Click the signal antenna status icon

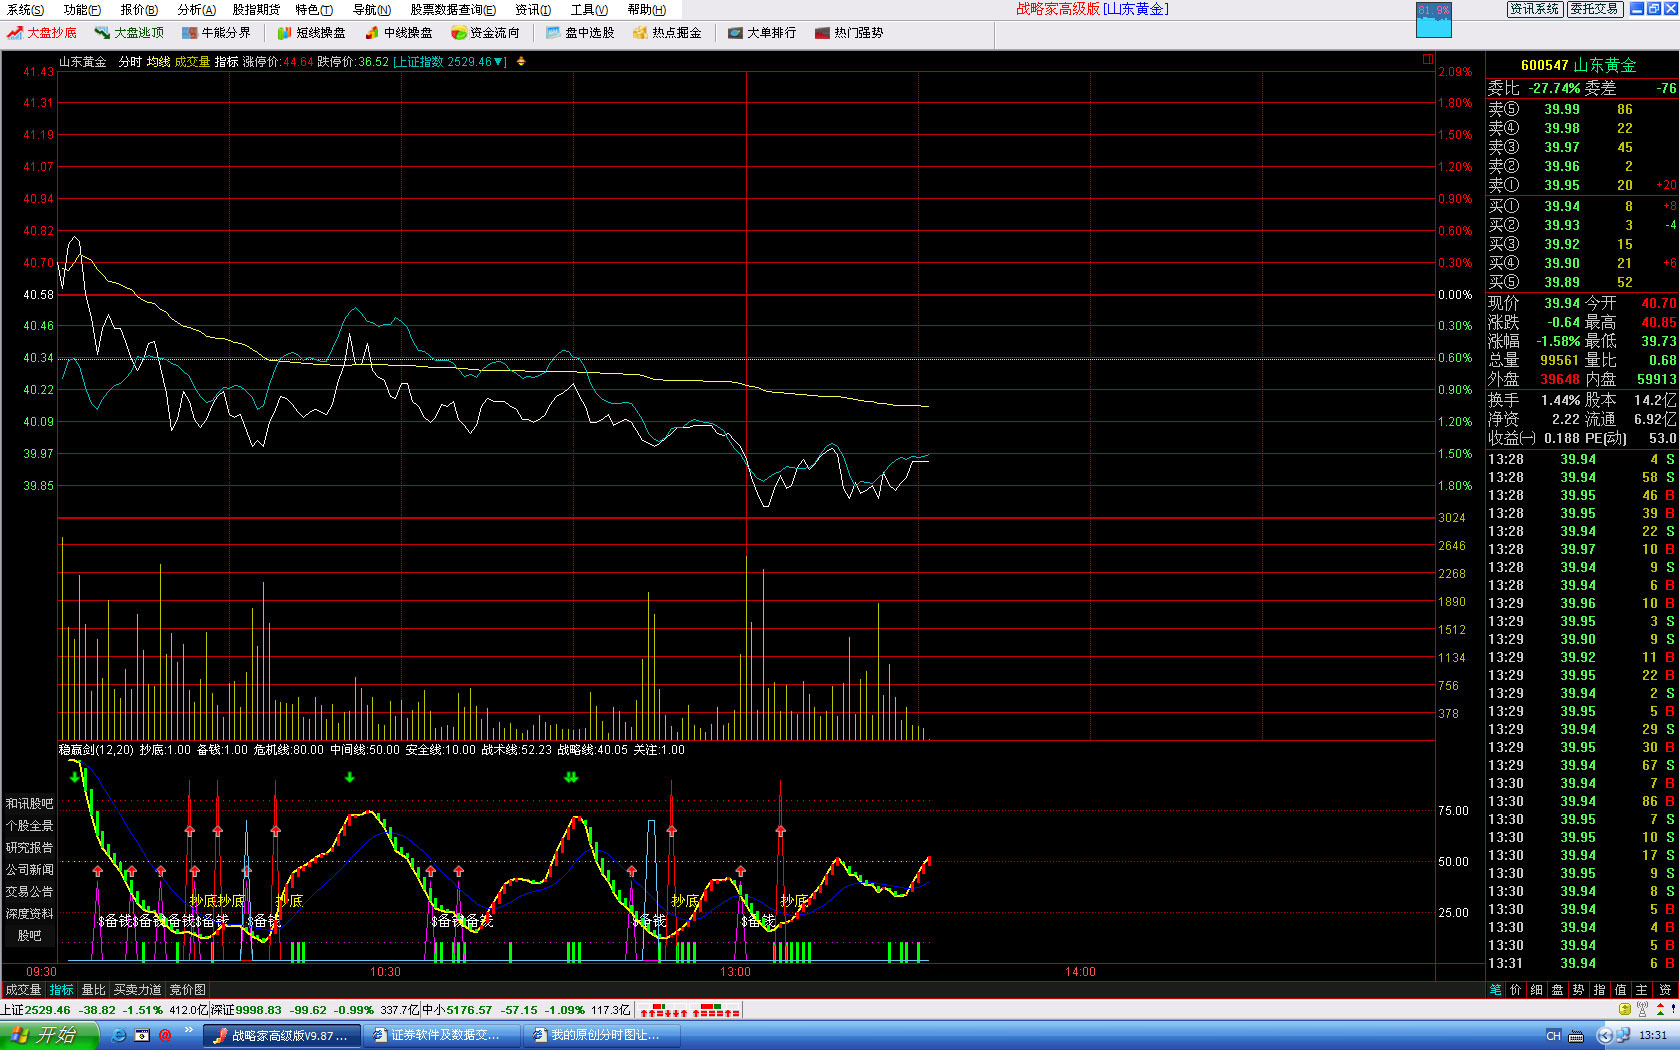(x=1642, y=1010)
